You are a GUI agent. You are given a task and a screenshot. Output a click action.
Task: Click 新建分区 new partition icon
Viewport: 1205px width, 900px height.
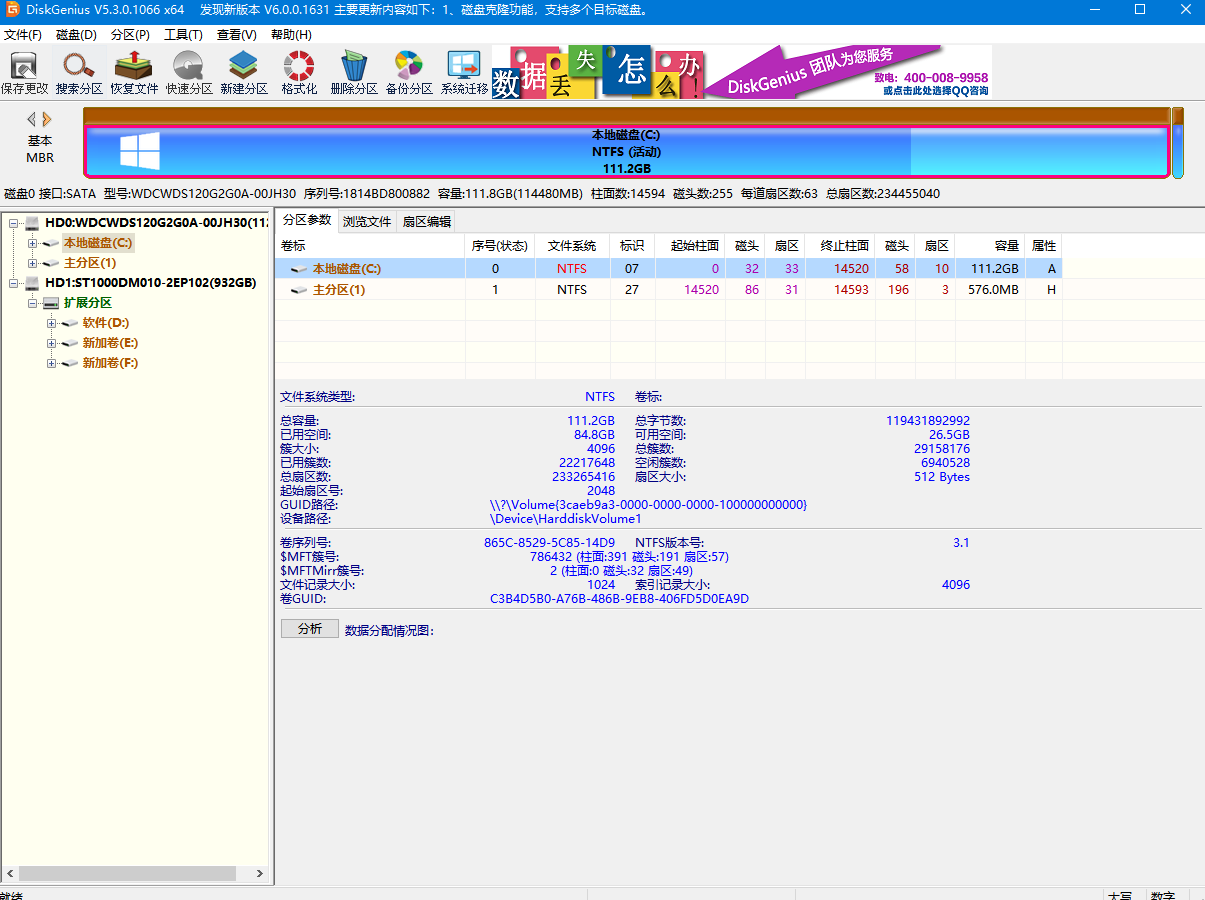244,71
